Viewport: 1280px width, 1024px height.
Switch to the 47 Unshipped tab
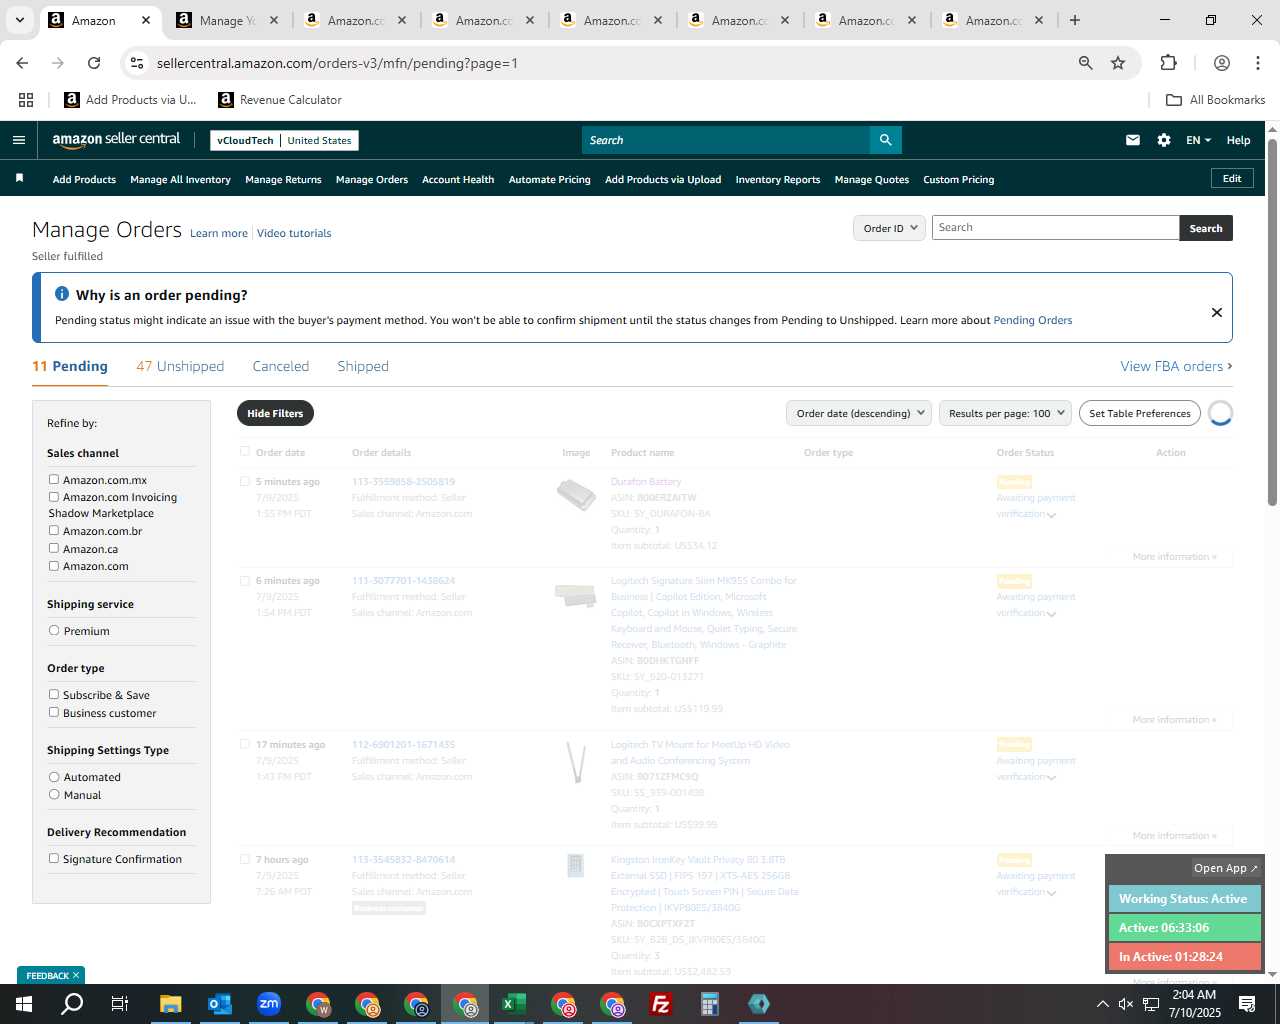pos(180,366)
